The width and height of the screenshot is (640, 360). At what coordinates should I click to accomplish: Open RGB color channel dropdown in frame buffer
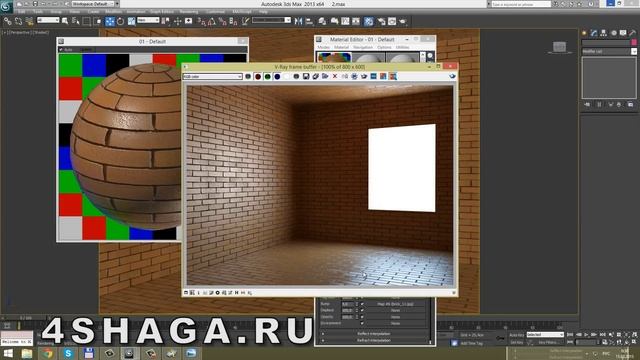pyautogui.click(x=213, y=76)
